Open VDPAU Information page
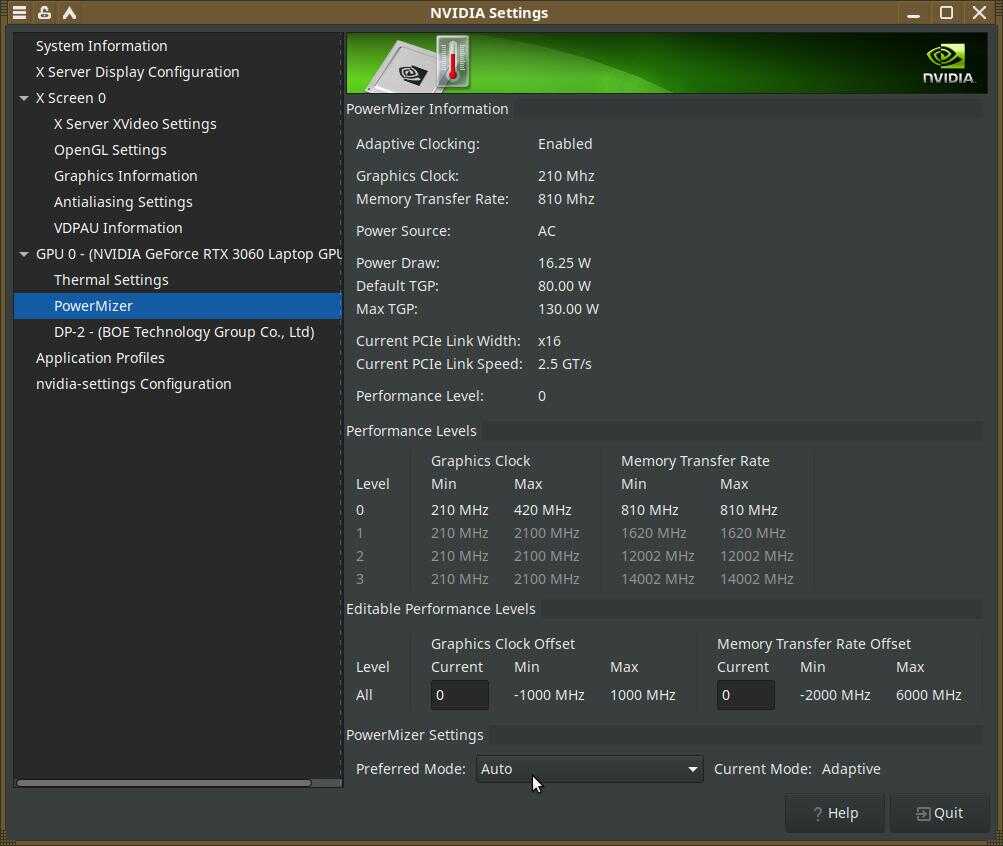This screenshot has width=1003, height=846. click(x=118, y=228)
